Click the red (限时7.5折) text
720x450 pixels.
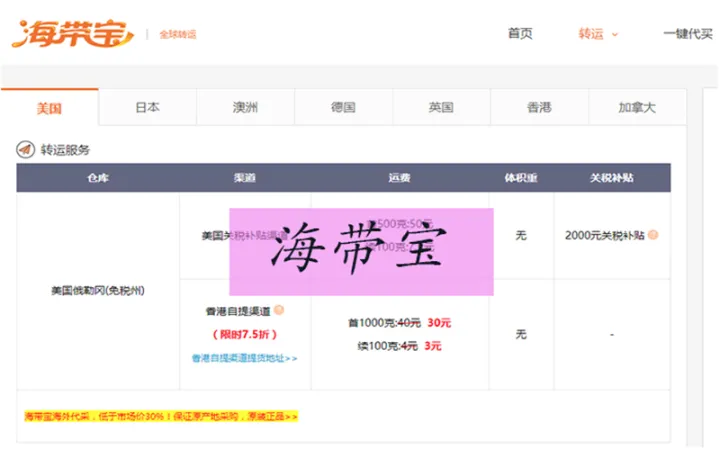point(245,334)
